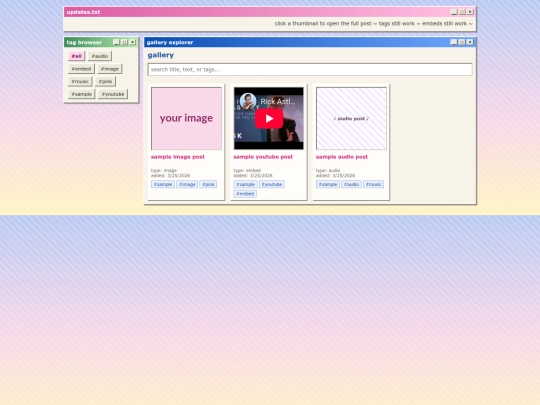The height and width of the screenshot is (405, 540).
Task: Play the Rick Astley YouTube video
Action: pos(269,118)
